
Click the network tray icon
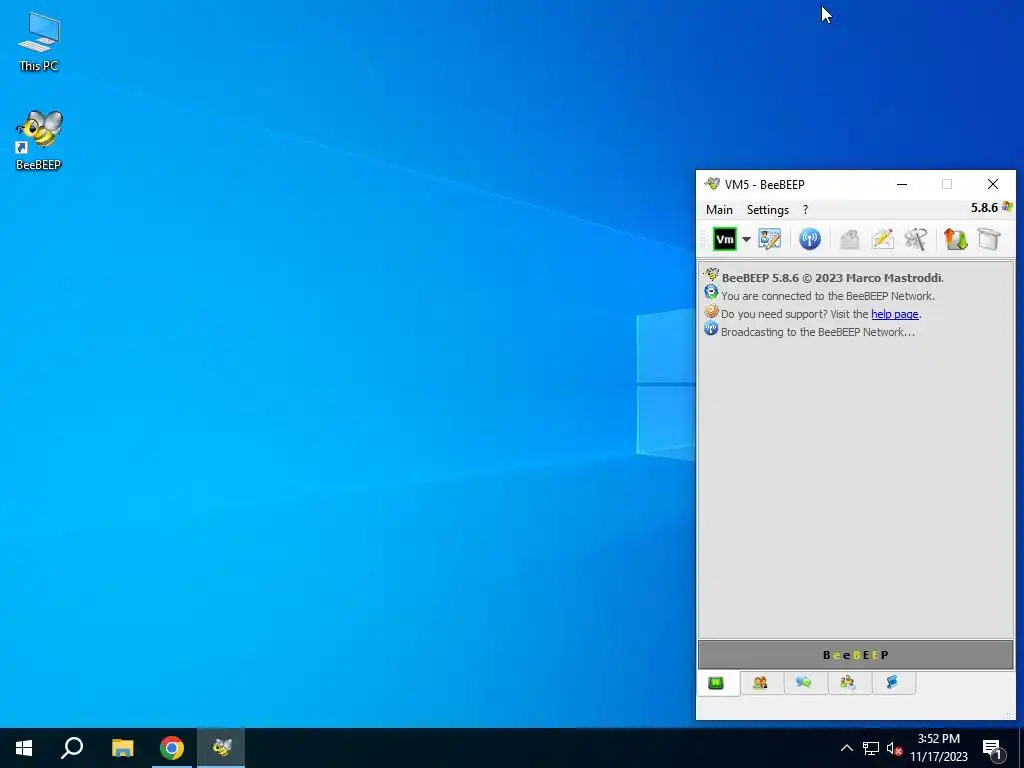click(871, 748)
